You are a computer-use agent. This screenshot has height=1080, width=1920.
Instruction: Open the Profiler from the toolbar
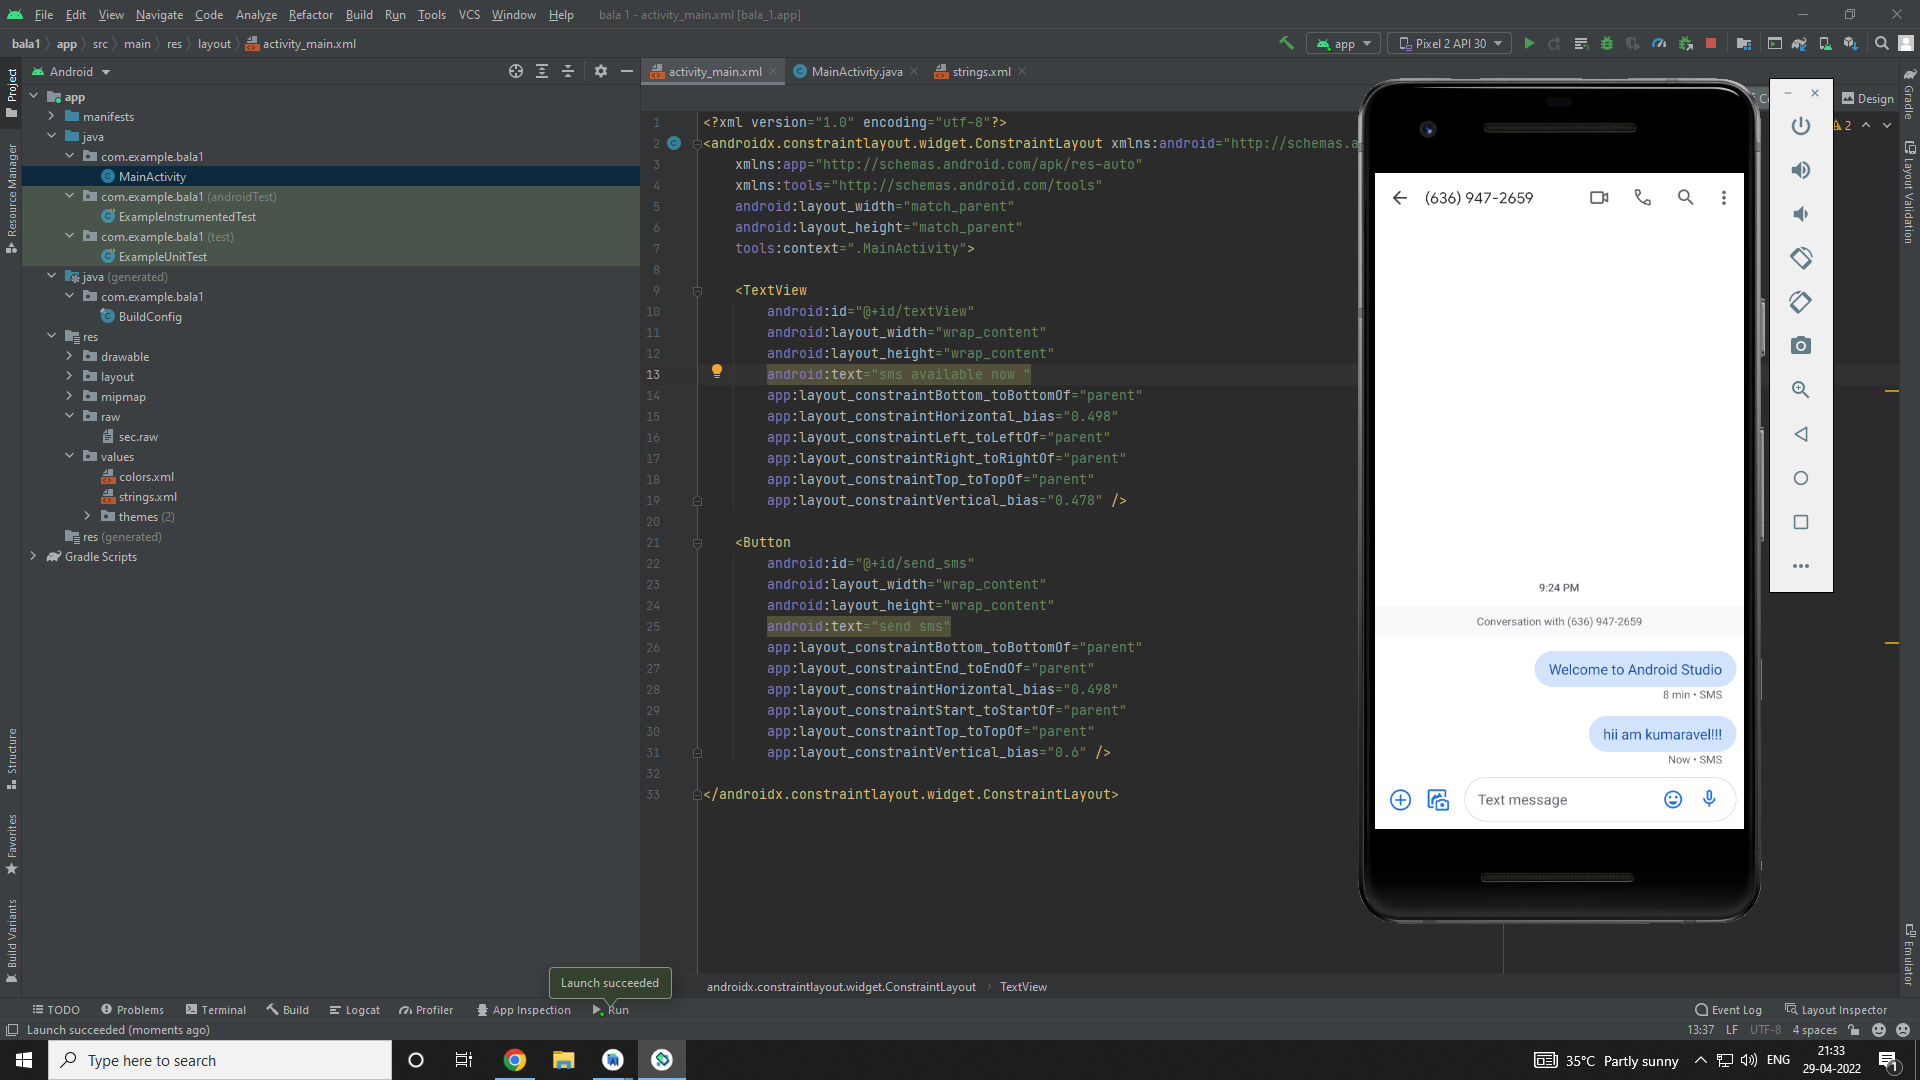coord(1659,43)
